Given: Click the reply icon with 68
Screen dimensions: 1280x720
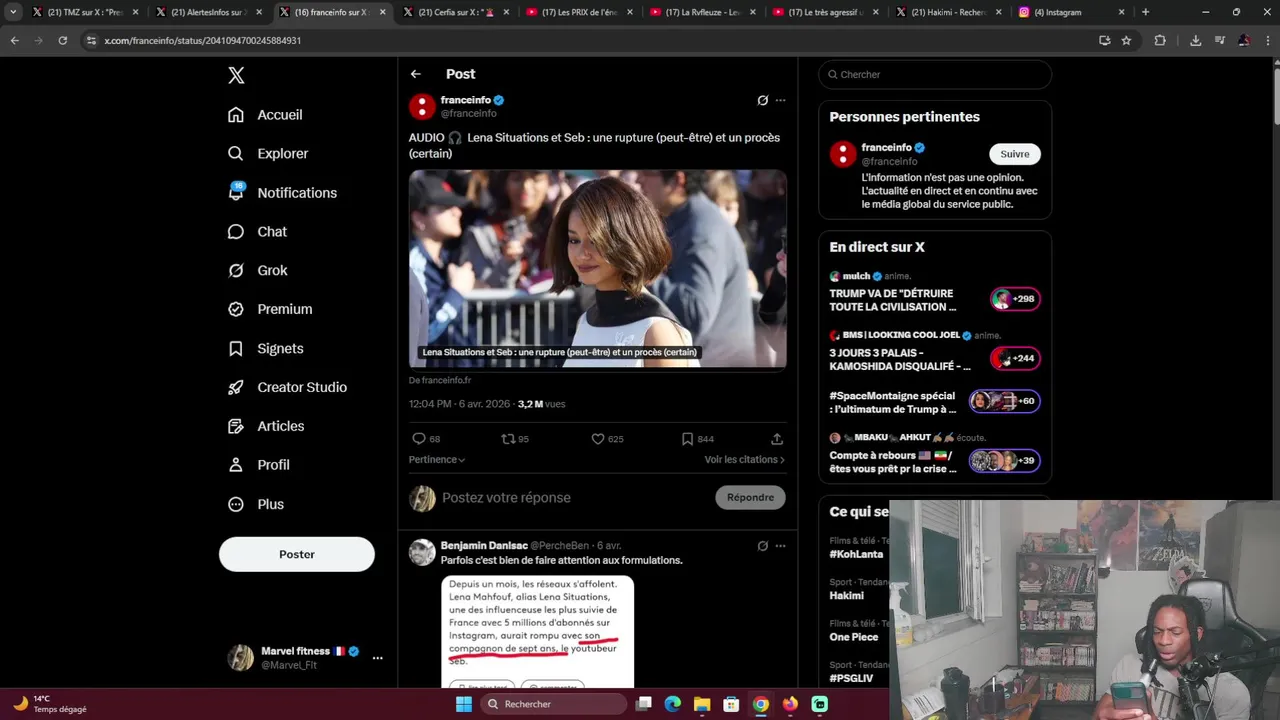Looking at the screenshot, I should (426, 439).
